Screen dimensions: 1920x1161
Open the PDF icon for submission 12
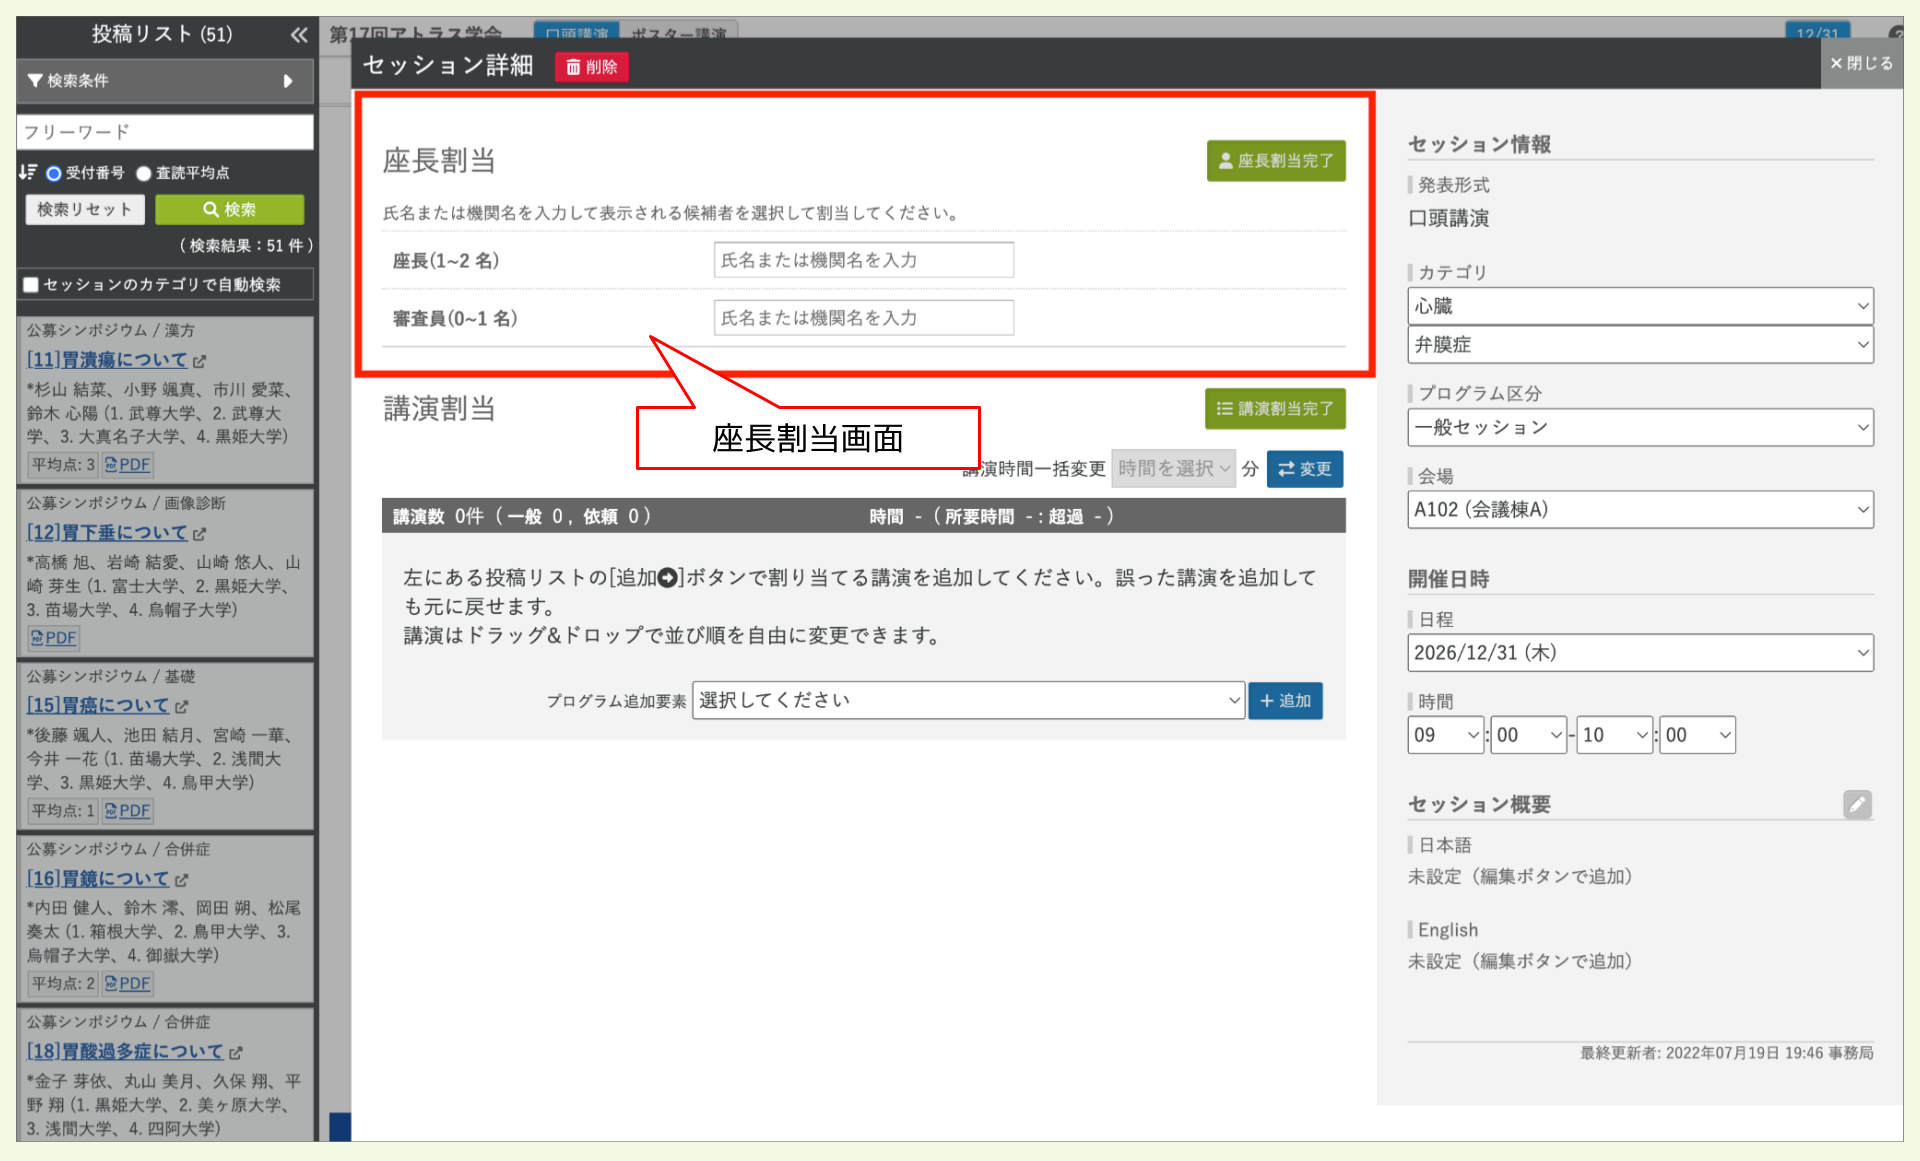coord(54,638)
